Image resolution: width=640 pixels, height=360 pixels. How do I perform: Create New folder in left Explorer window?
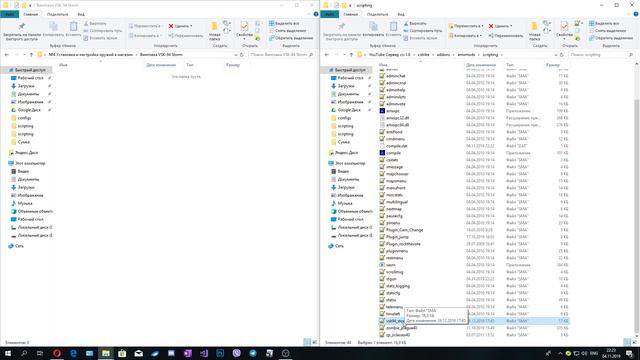click(215, 31)
